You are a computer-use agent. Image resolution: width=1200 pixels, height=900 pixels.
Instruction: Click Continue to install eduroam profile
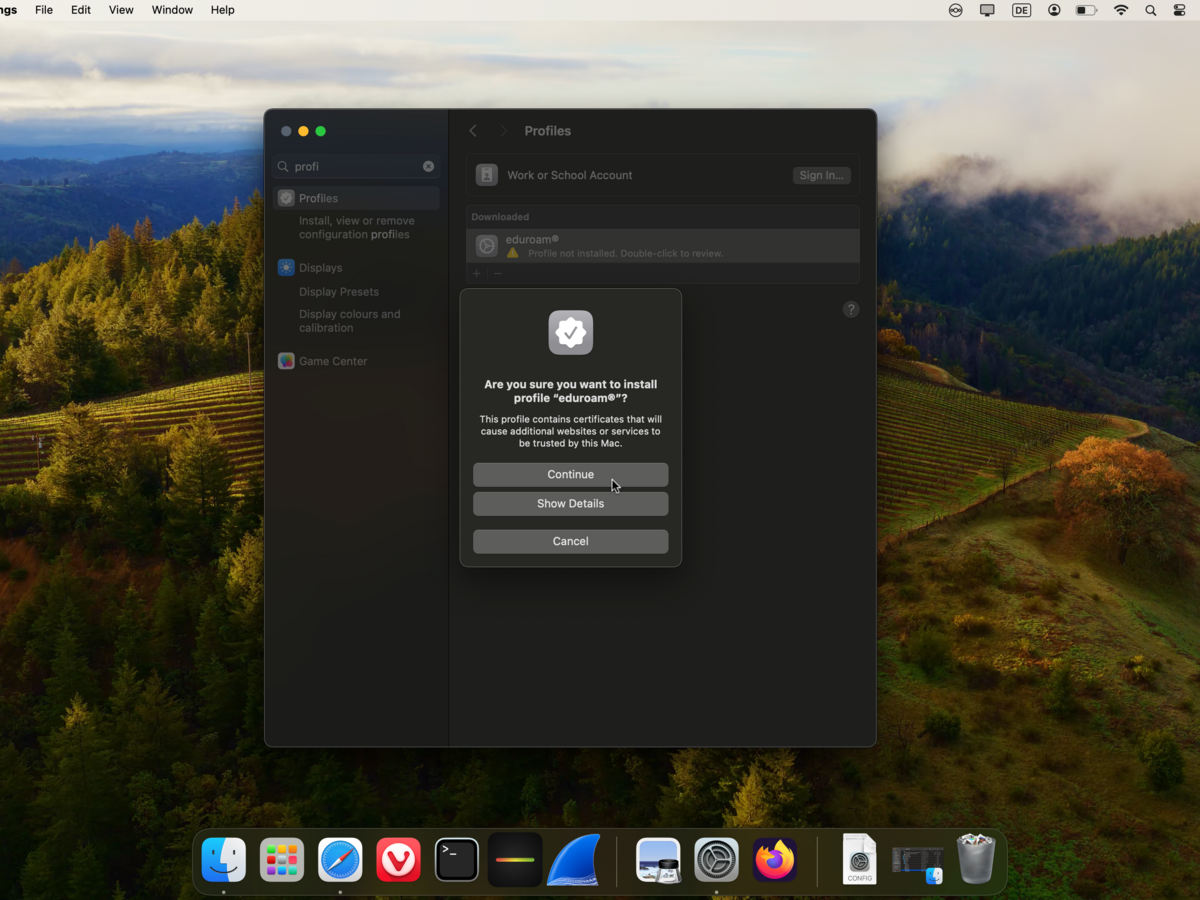[x=570, y=474]
